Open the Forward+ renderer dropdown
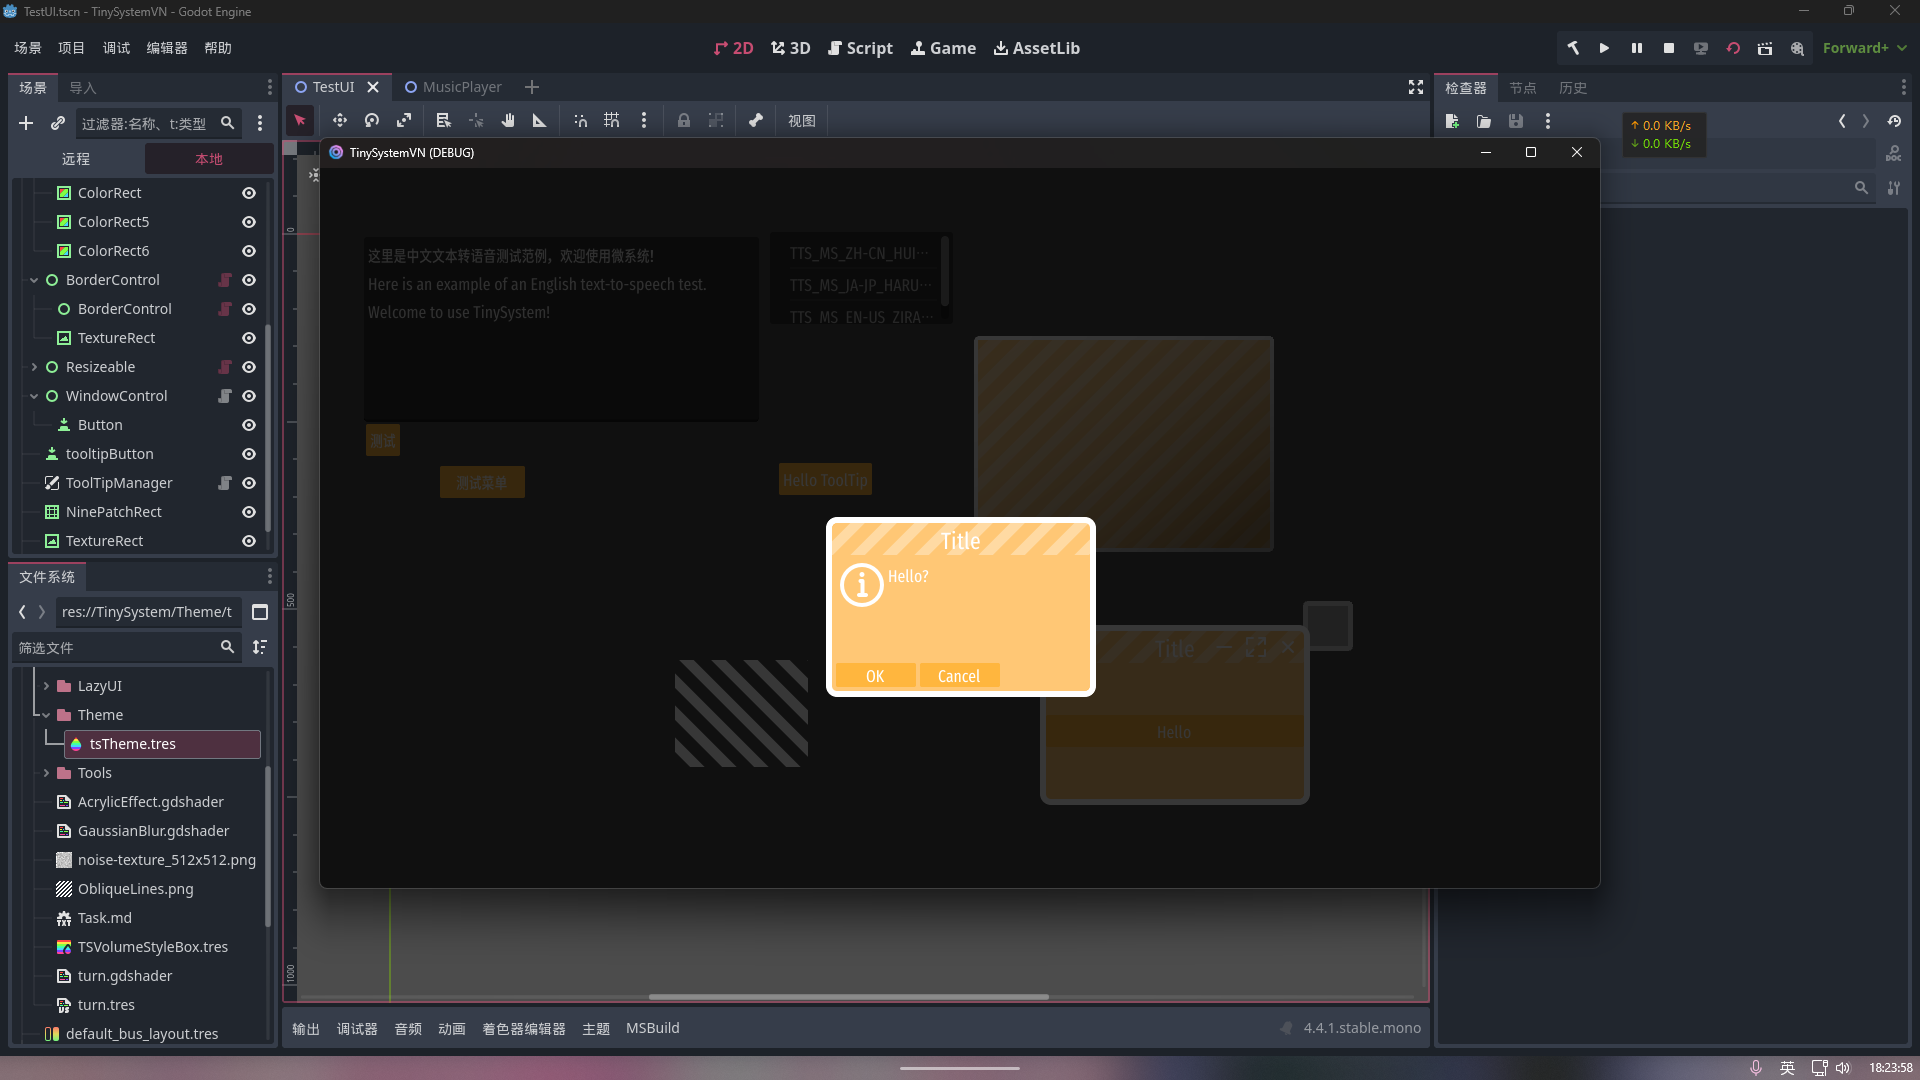The height and width of the screenshot is (1080, 1920). pyautogui.click(x=1861, y=47)
